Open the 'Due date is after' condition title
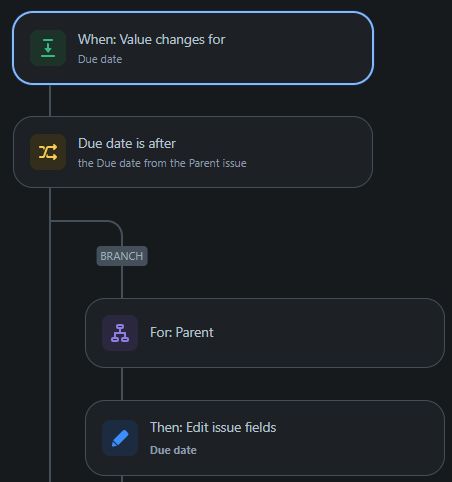452x482 pixels. click(x=127, y=144)
